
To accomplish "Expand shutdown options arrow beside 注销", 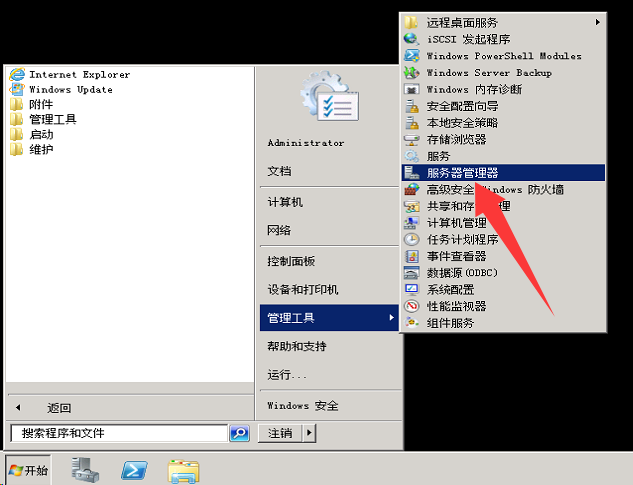I will pyautogui.click(x=309, y=433).
